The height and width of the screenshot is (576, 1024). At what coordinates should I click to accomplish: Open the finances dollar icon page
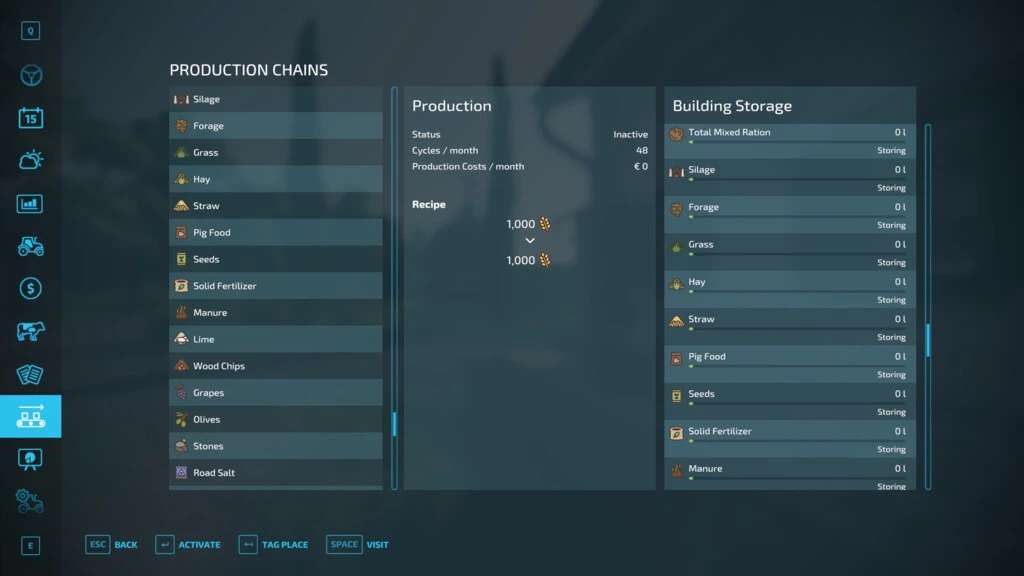[30, 288]
